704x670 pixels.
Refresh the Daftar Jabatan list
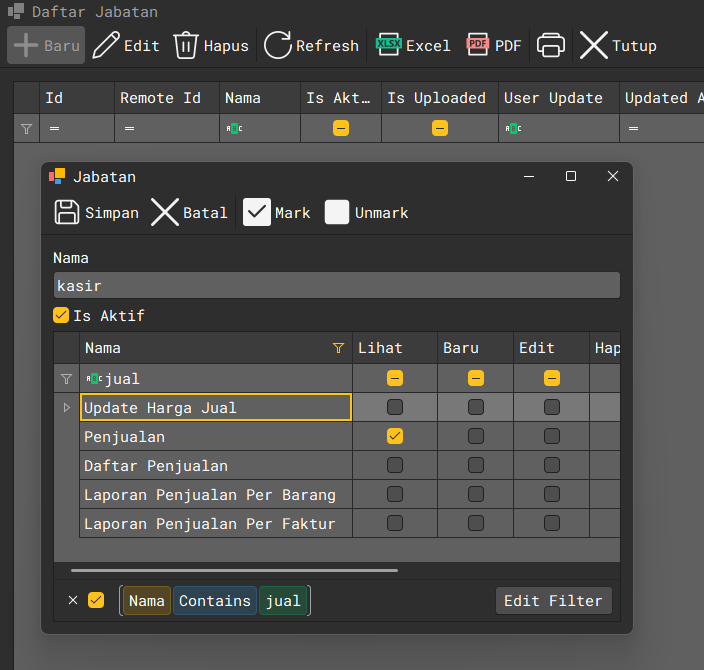(277, 46)
